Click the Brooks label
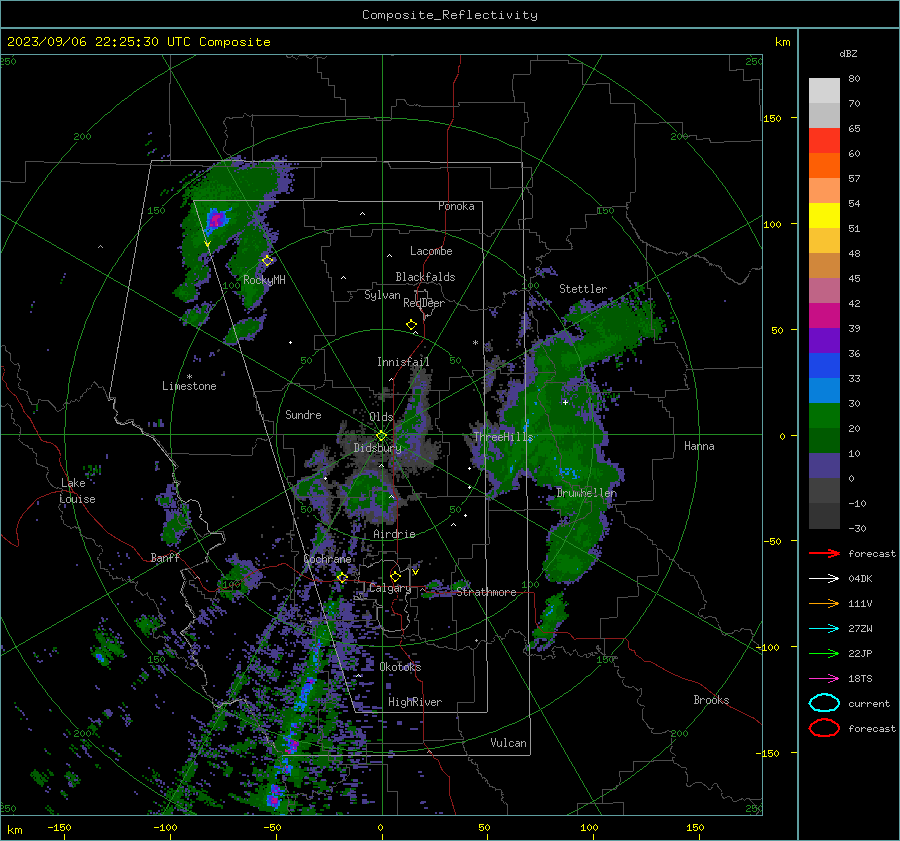The width and height of the screenshot is (900, 841). pos(711,700)
